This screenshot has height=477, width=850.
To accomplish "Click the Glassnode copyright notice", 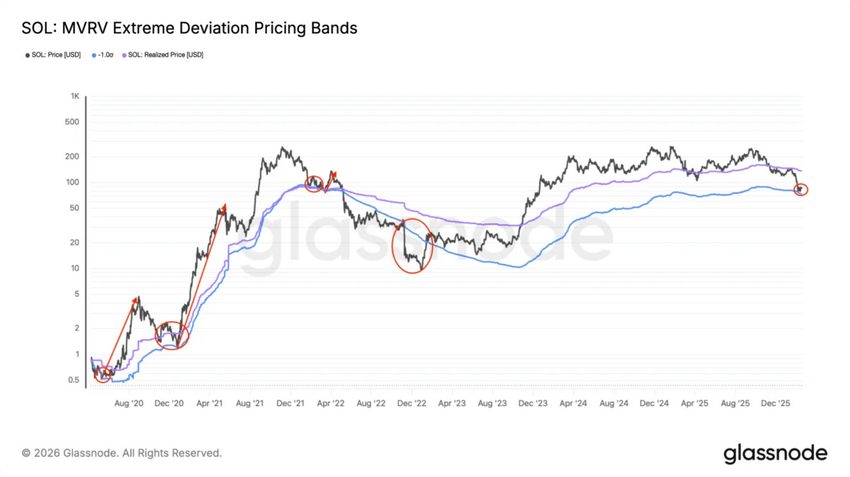I will click(122, 453).
